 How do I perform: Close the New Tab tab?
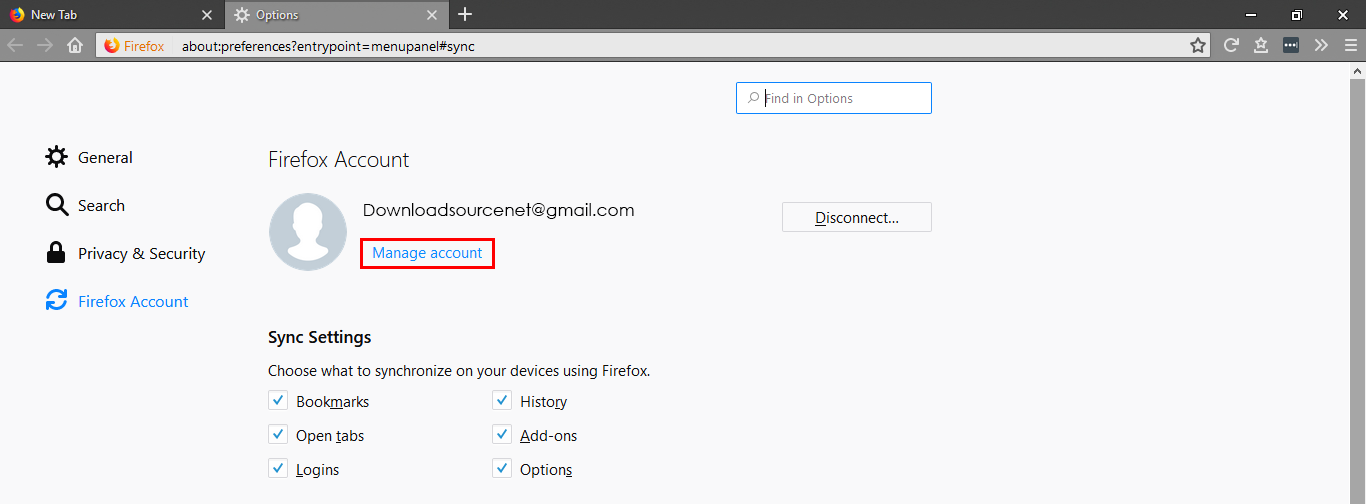(207, 15)
